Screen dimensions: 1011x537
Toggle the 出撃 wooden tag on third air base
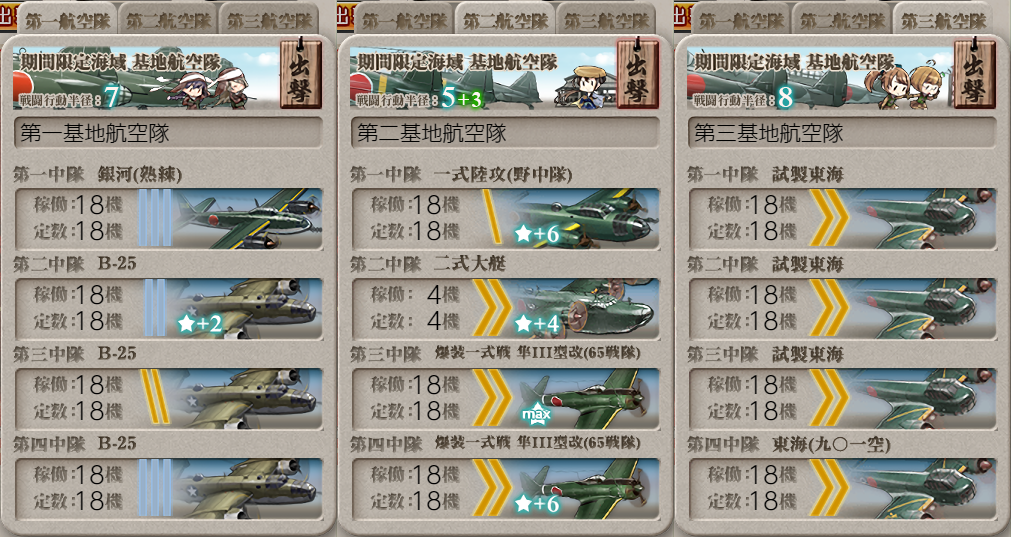coord(975,73)
